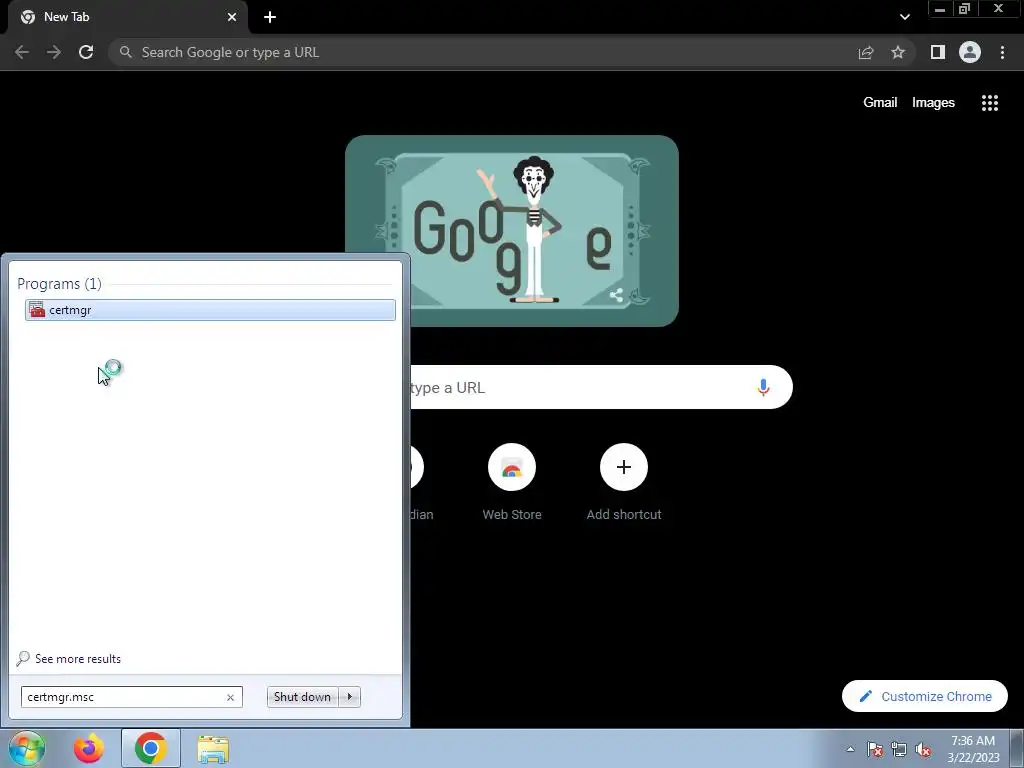The width and height of the screenshot is (1024, 768).
Task: Click the muted volume tray icon
Action: [923, 749]
